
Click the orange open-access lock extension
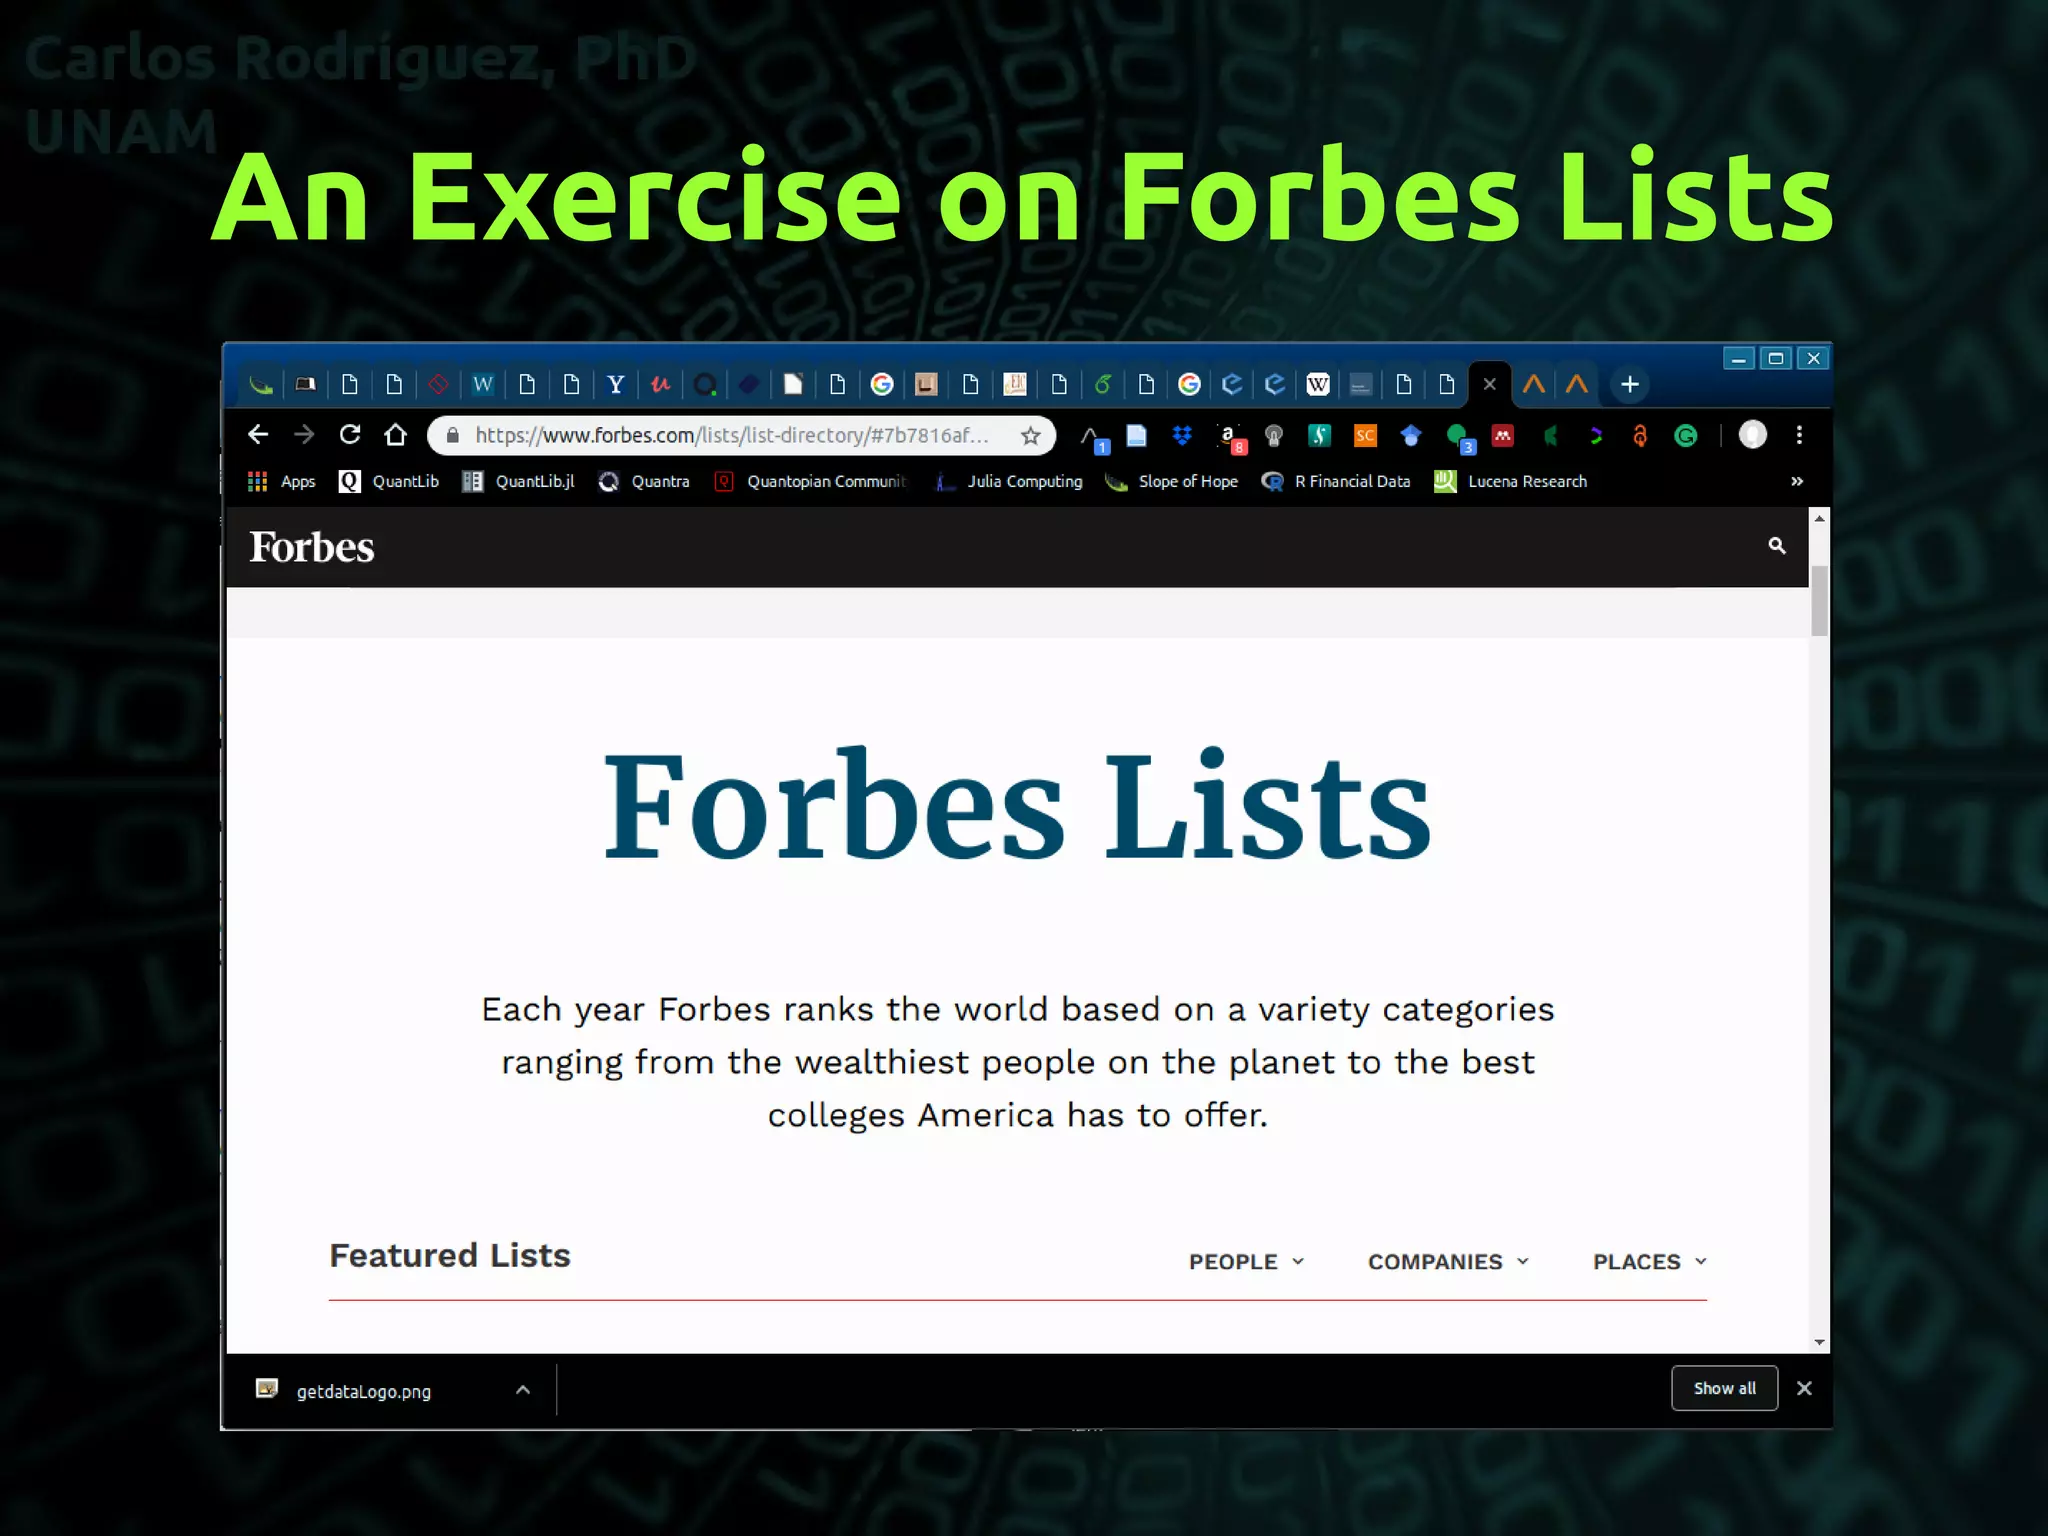point(1640,435)
